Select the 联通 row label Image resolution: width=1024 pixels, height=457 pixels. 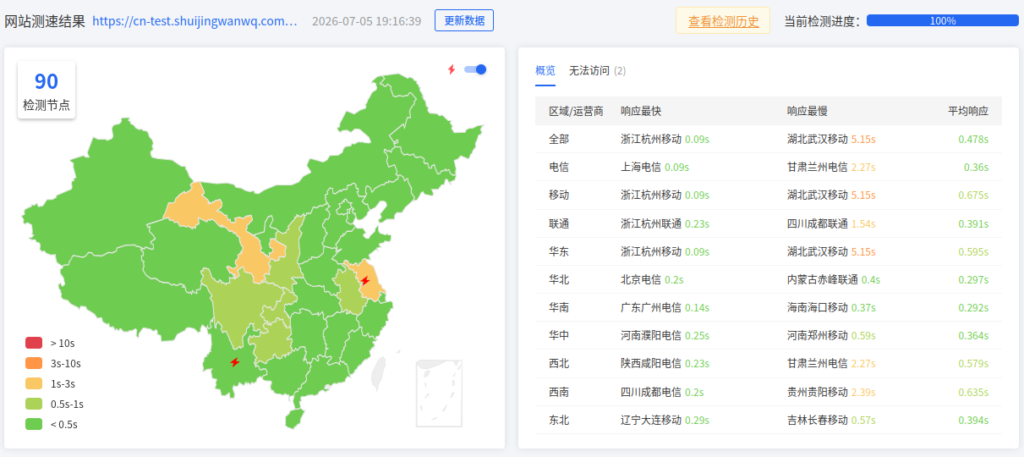click(559, 224)
